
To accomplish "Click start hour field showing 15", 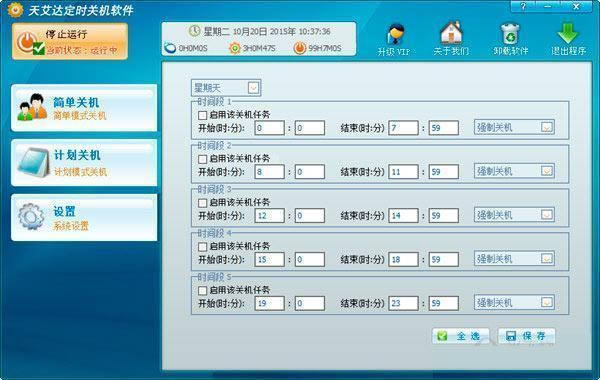I will tap(269, 259).
